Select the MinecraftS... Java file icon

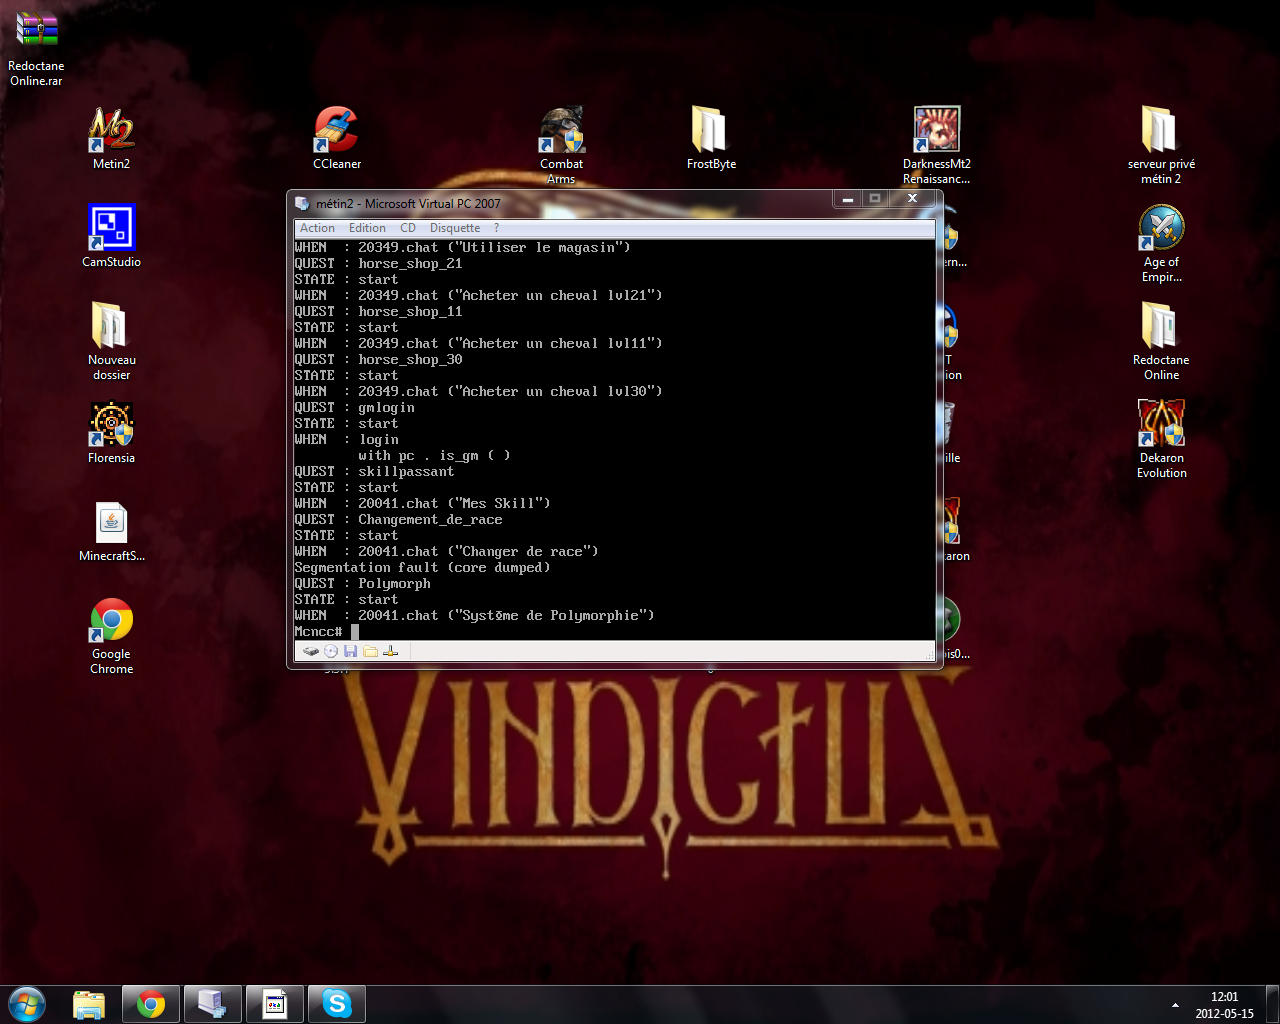[x=111, y=531]
